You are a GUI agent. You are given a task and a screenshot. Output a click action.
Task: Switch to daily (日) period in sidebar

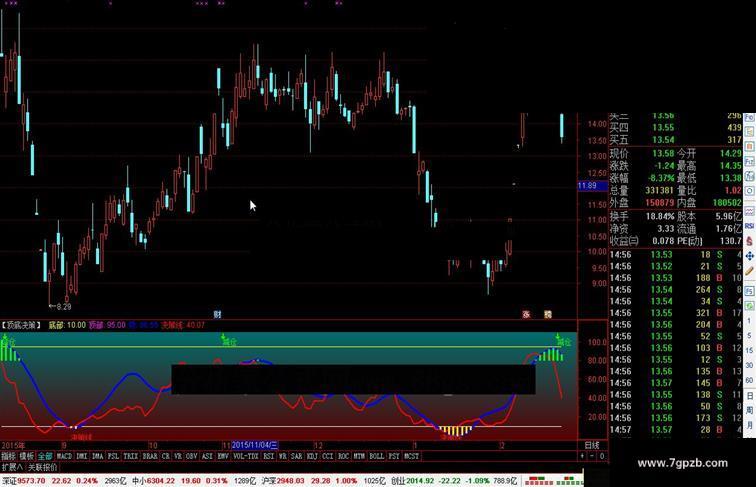tap(750, 395)
